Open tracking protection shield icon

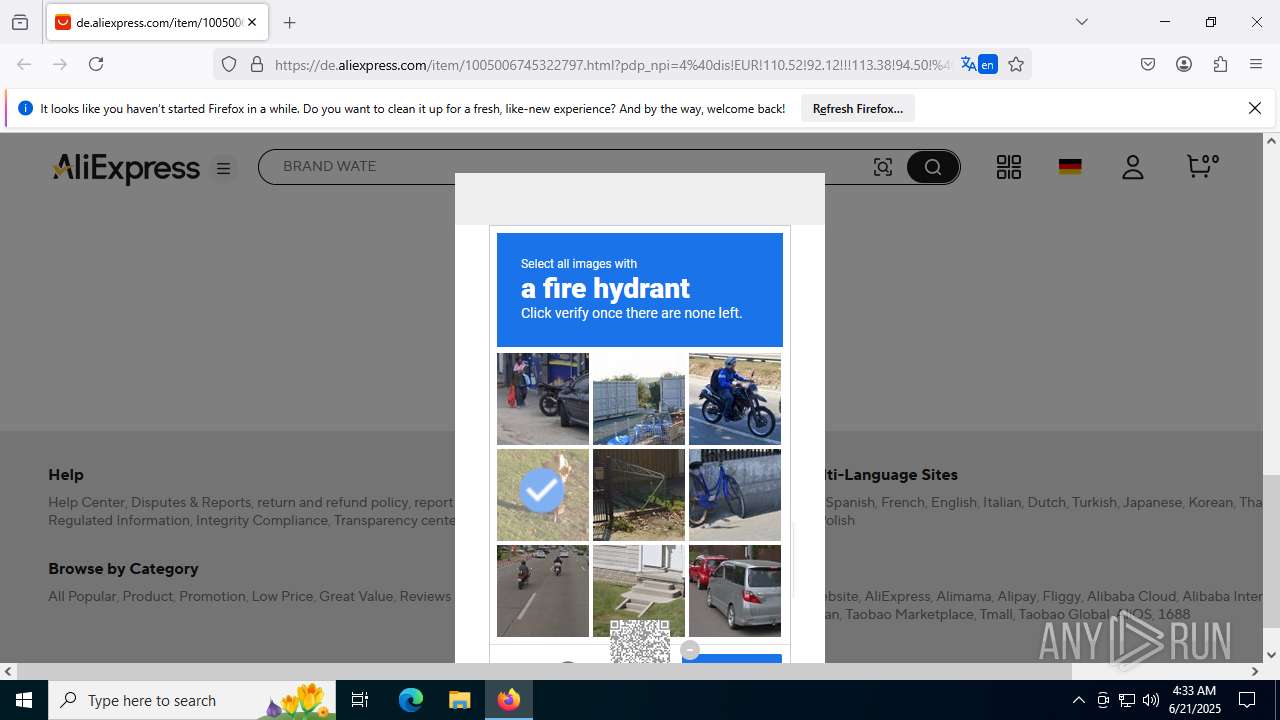click(x=229, y=64)
